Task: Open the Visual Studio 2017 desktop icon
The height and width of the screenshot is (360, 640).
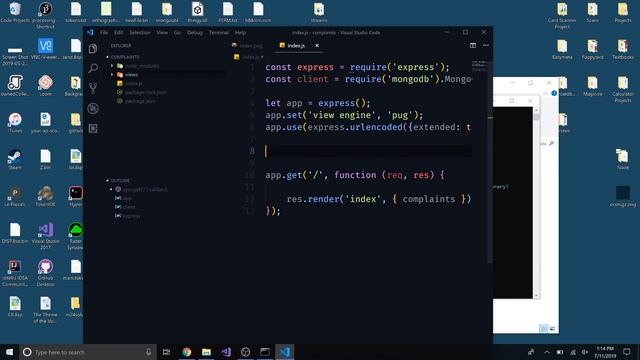Action: point(45,236)
